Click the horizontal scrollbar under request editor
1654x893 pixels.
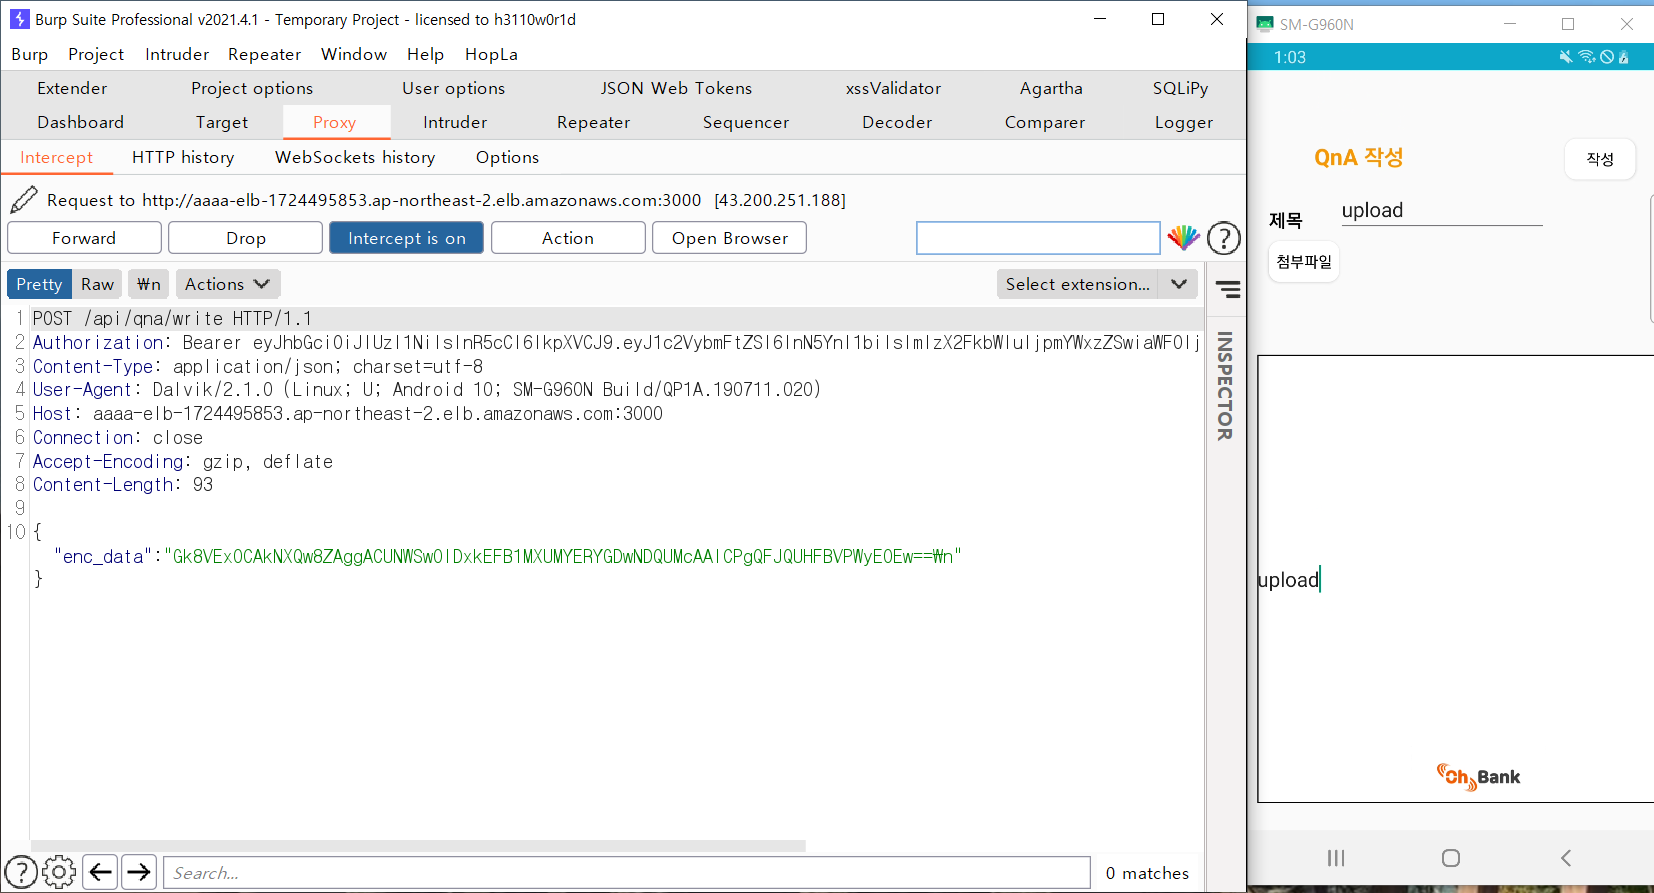pyautogui.click(x=418, y=846)
